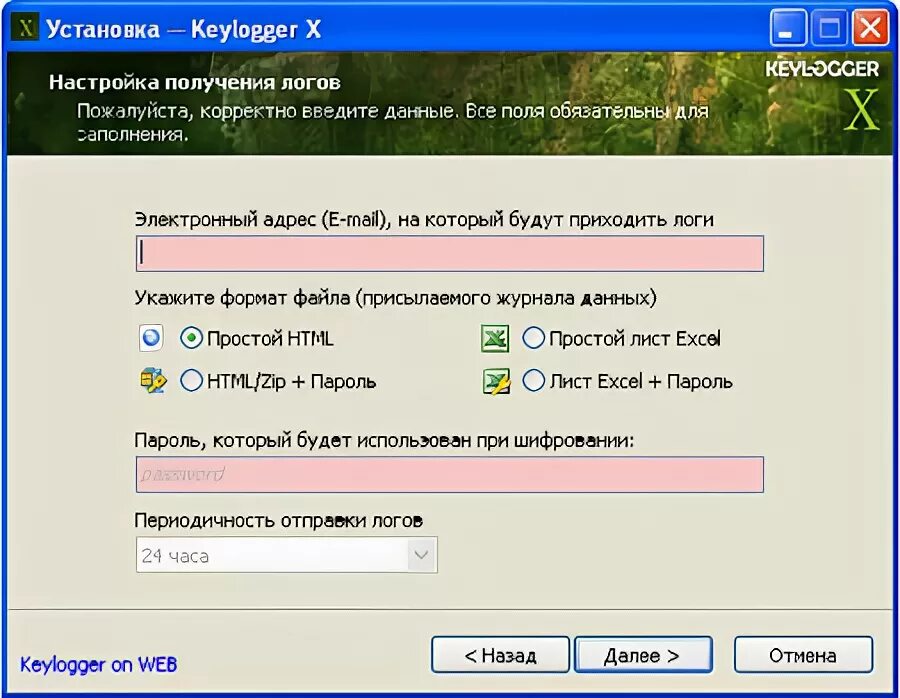Click the protected Excel icon beside Лист Excel + Пароль
Viewport: 900px width, 698px height.
495,382
